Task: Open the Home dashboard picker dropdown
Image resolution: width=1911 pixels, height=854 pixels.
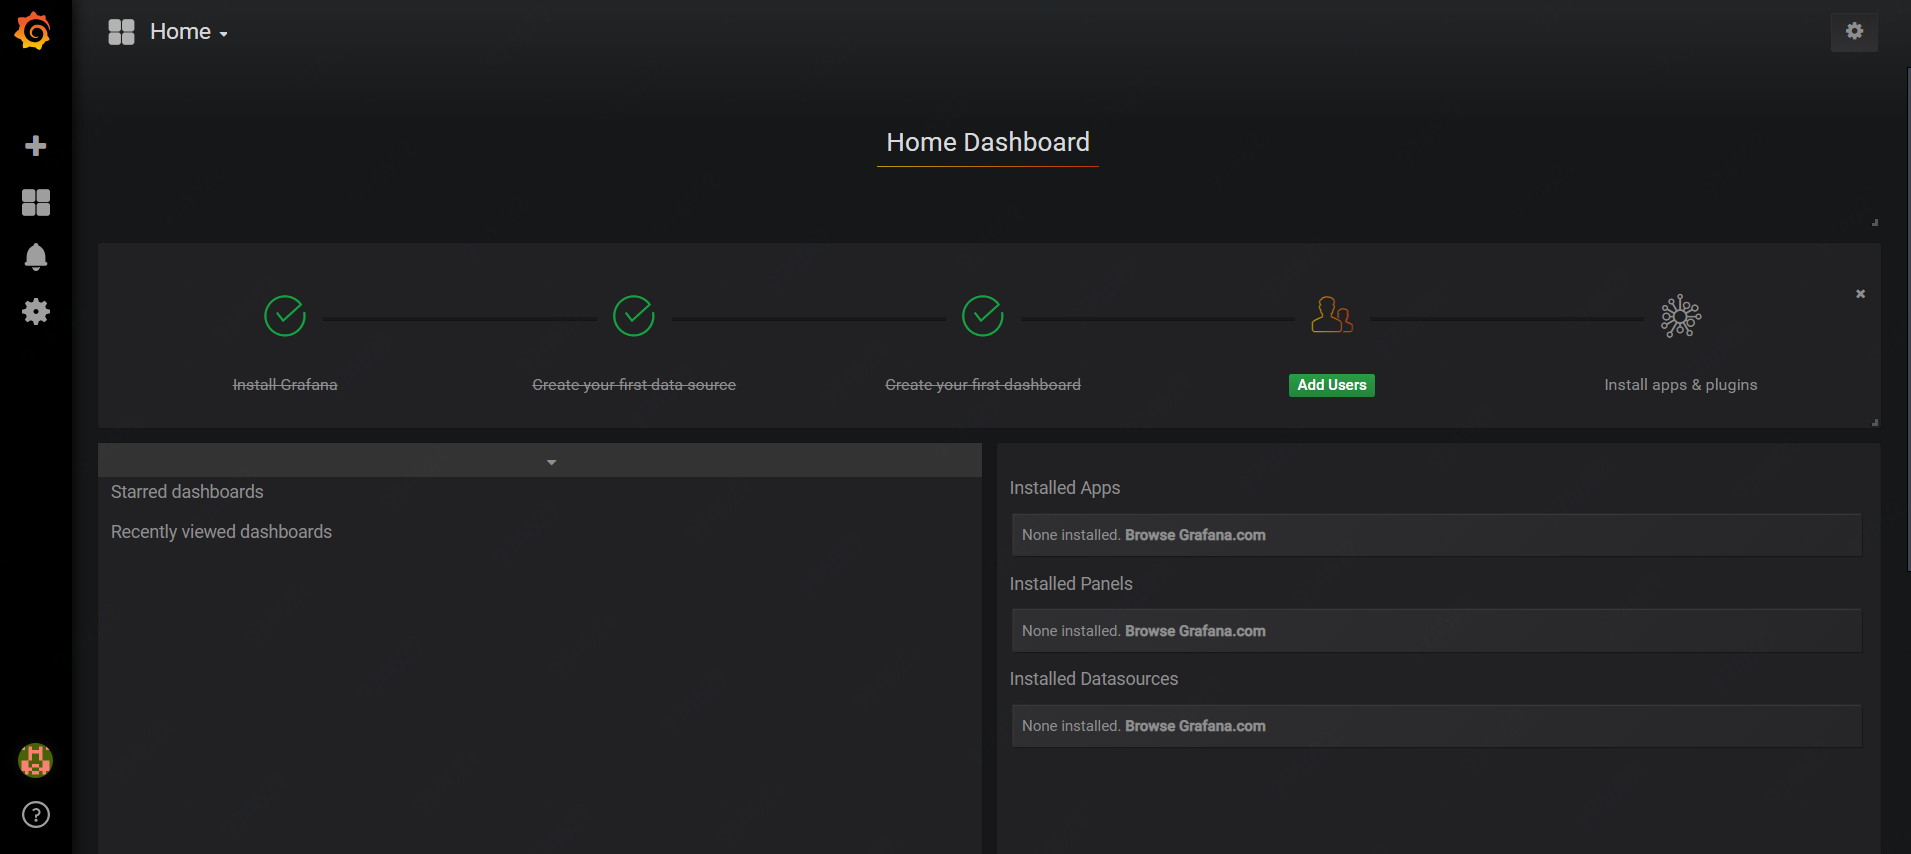Action: click(189, 32)
